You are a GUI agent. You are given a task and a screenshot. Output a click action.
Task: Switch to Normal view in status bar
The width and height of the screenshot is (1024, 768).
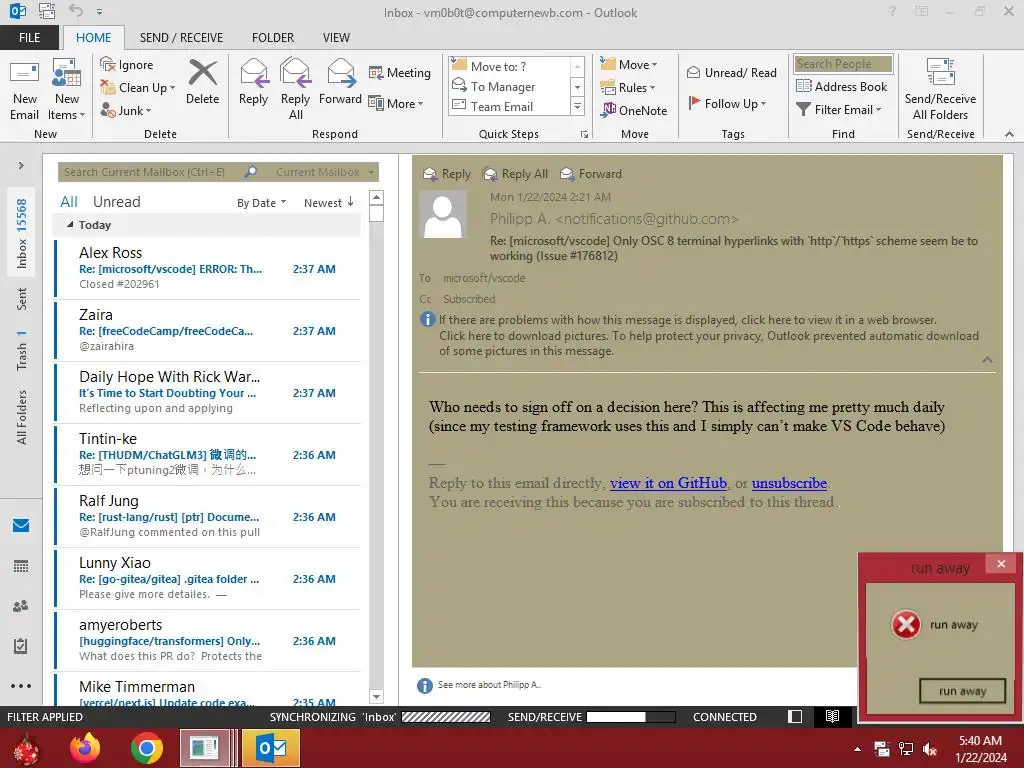point(795,716)
